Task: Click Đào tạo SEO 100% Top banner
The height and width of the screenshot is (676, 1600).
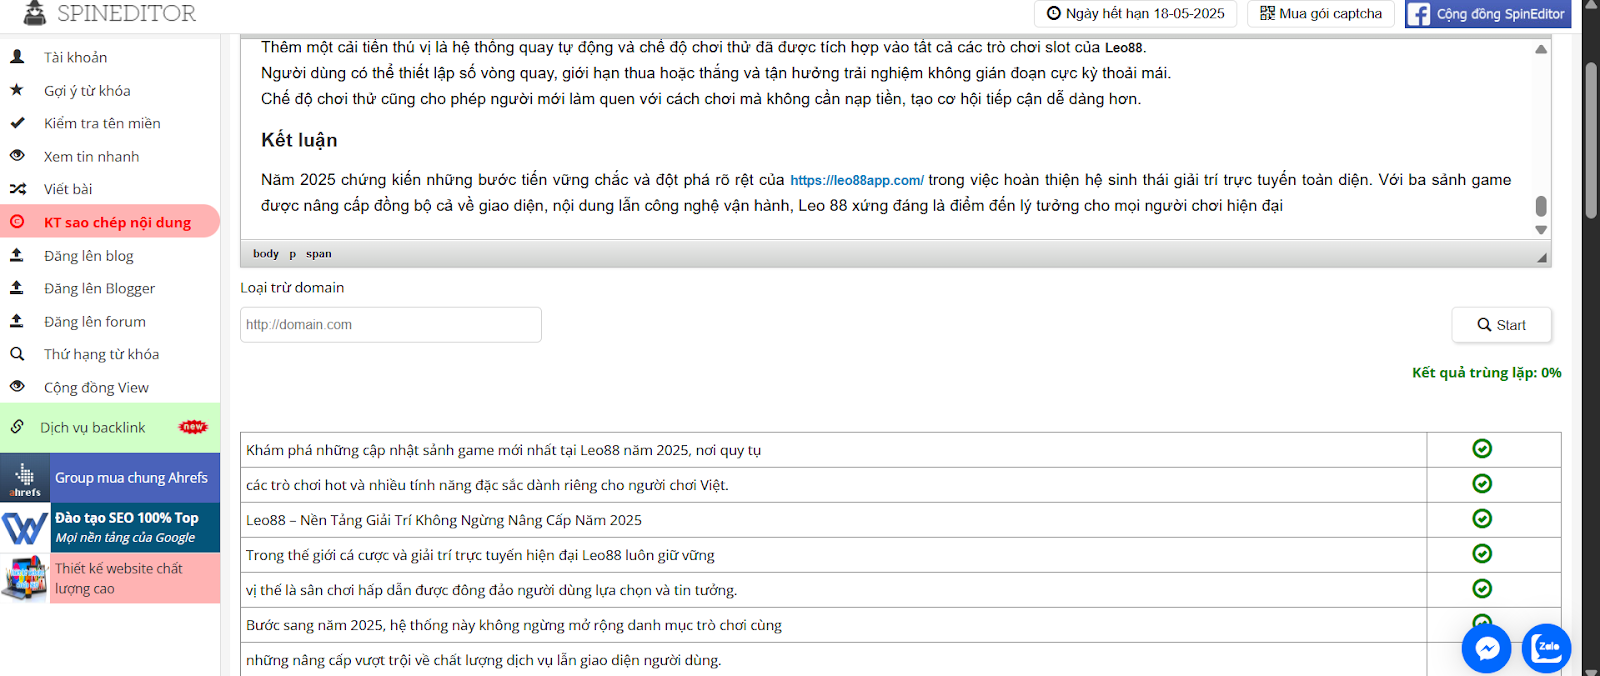Action: pos(110,528)
